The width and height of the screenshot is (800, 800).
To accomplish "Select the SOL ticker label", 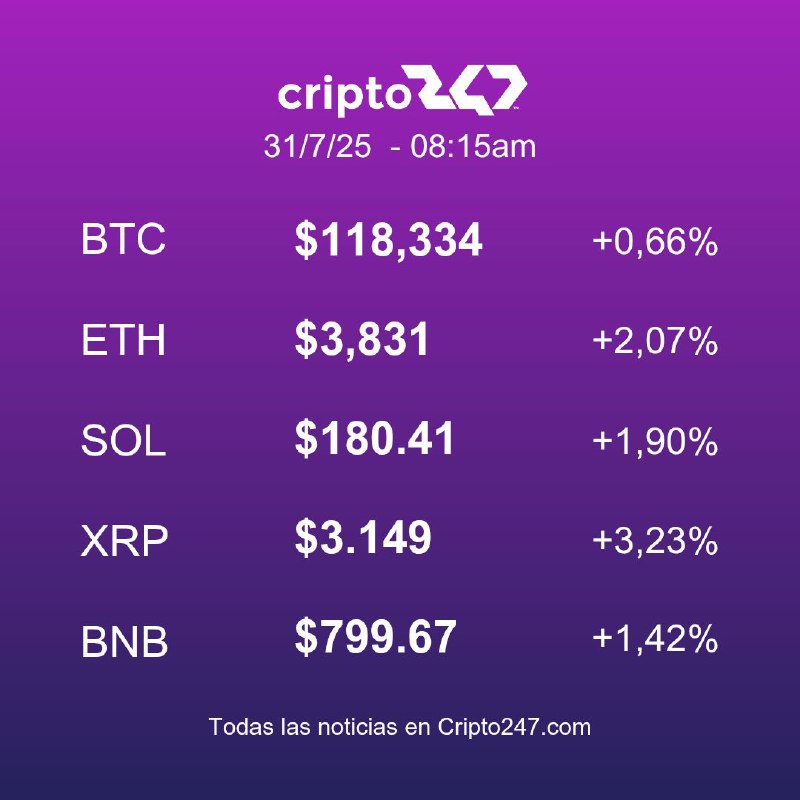I will [x=123, y=440].
